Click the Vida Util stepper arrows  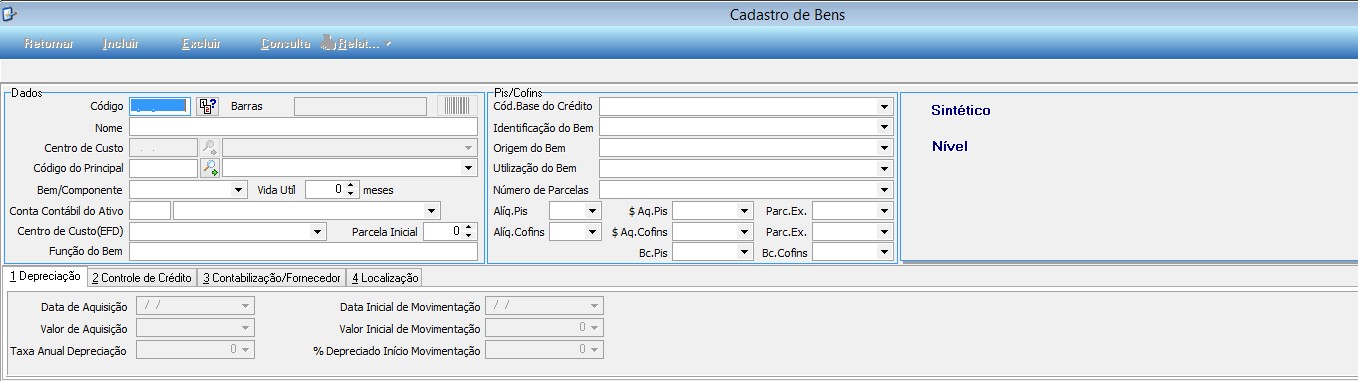352,189
